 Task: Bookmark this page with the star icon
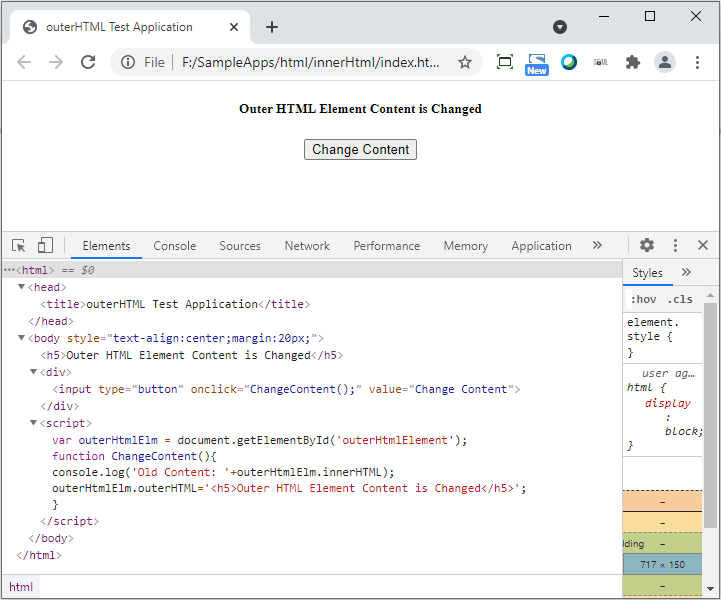click(465, 62)
